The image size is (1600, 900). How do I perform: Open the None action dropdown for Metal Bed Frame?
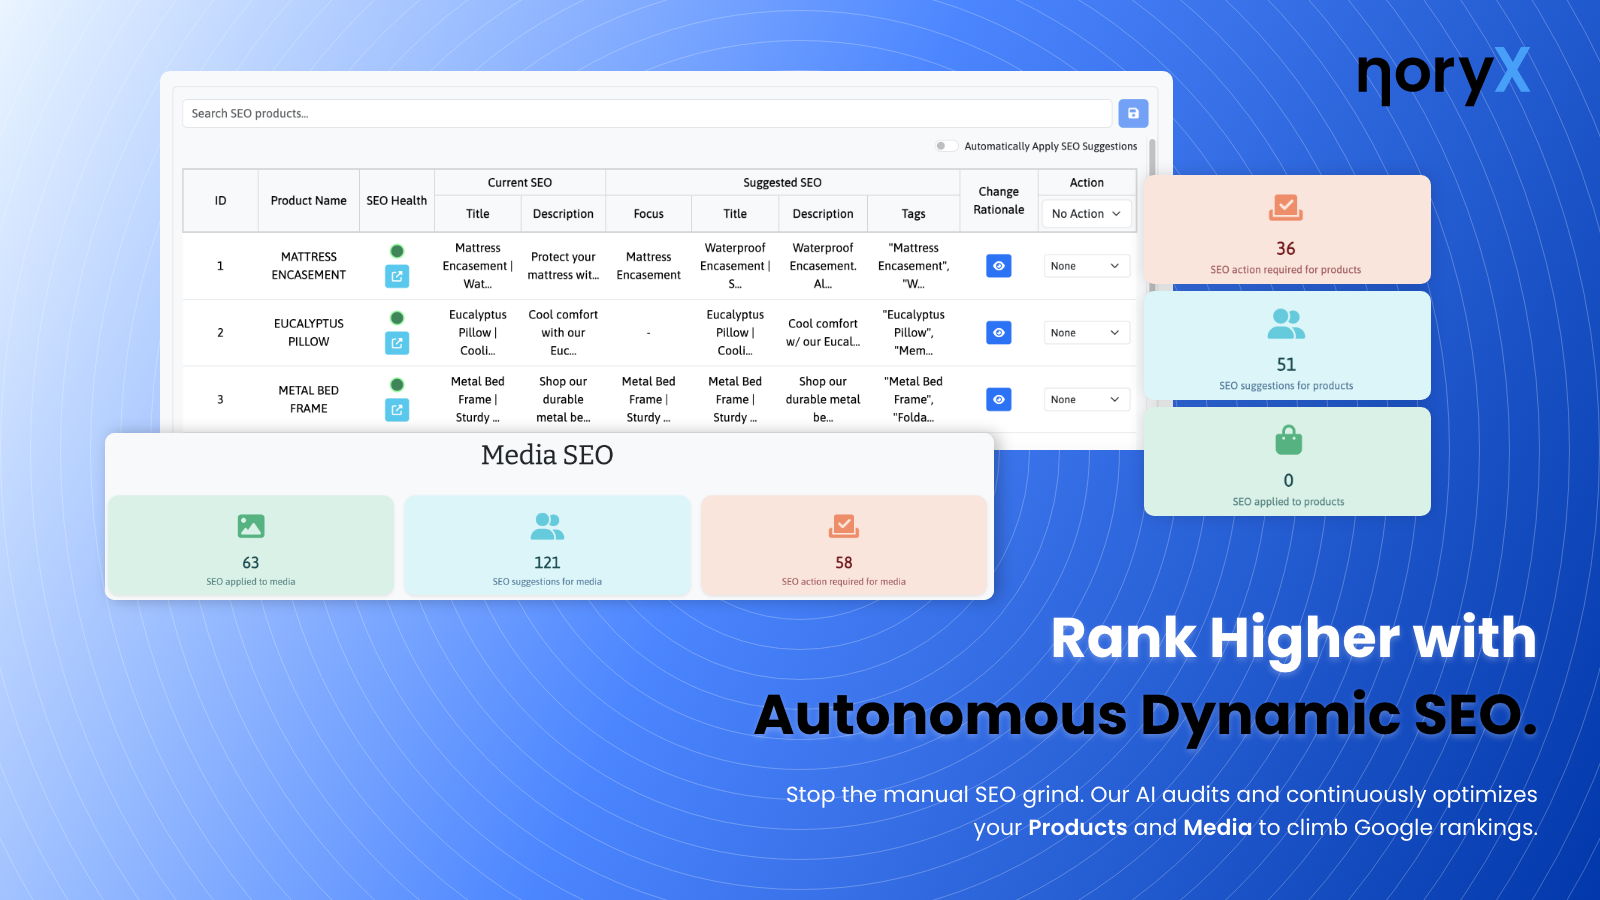pyautogui.click(x=1086, y=399)
